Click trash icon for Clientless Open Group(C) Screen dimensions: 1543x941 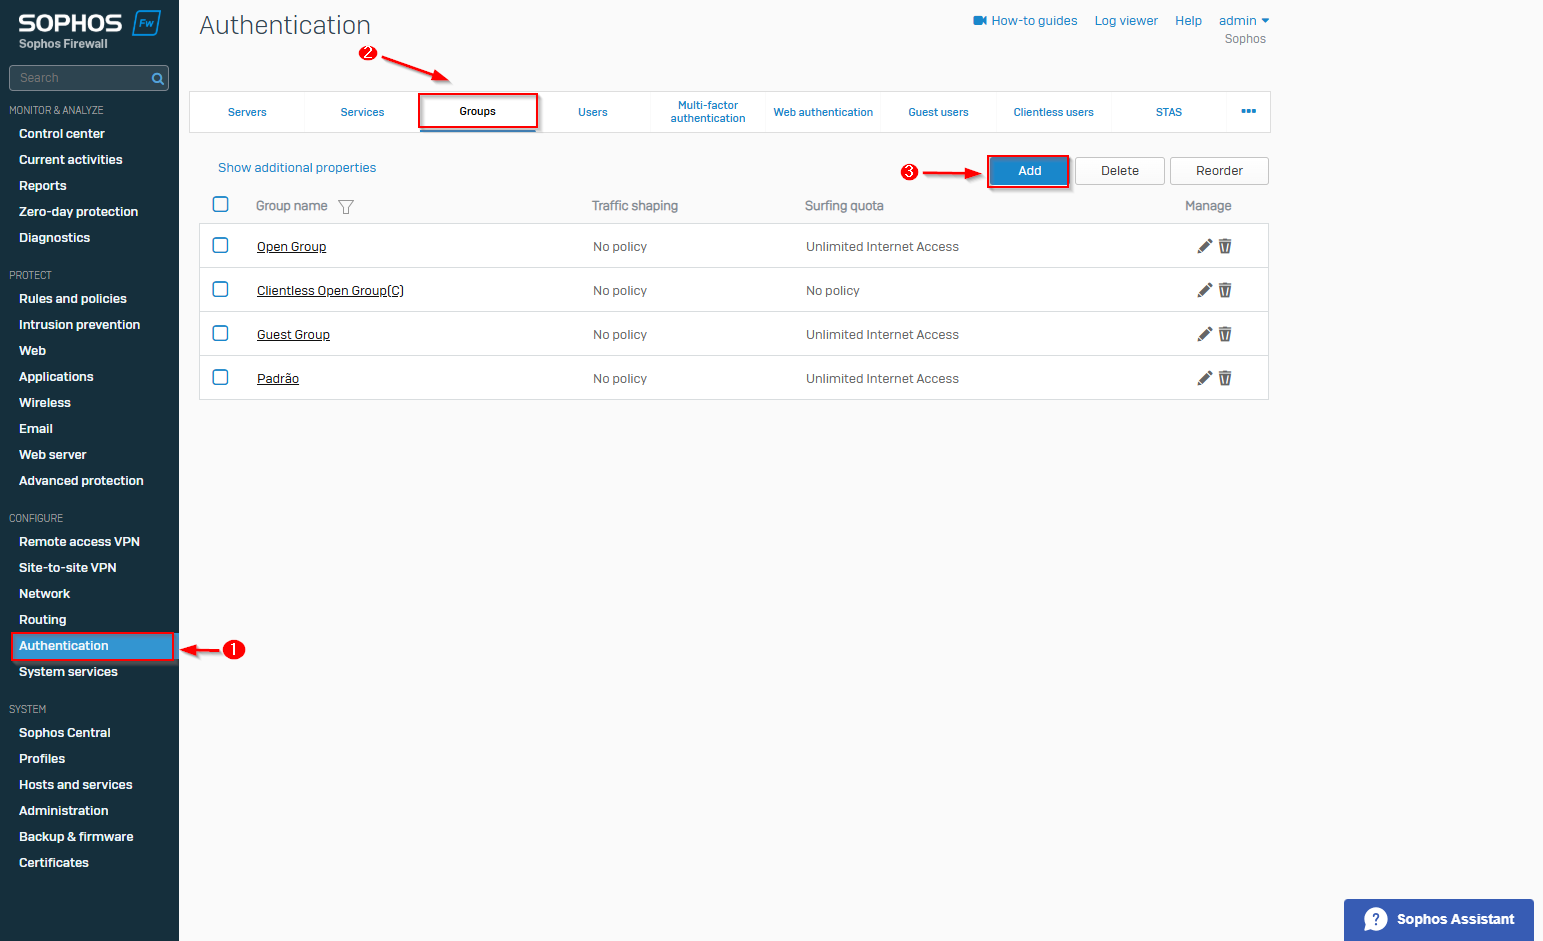(x=1225, y=290)
